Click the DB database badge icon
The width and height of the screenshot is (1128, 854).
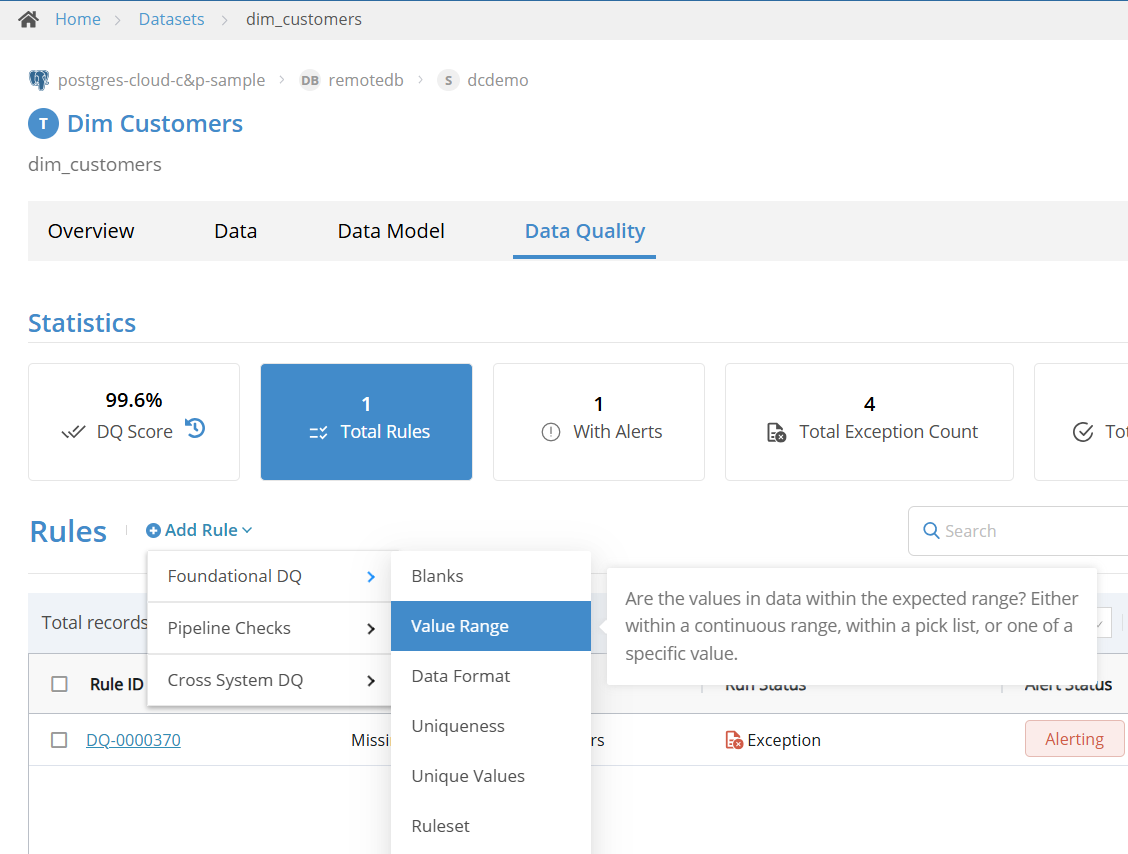[x=310, y=80]
